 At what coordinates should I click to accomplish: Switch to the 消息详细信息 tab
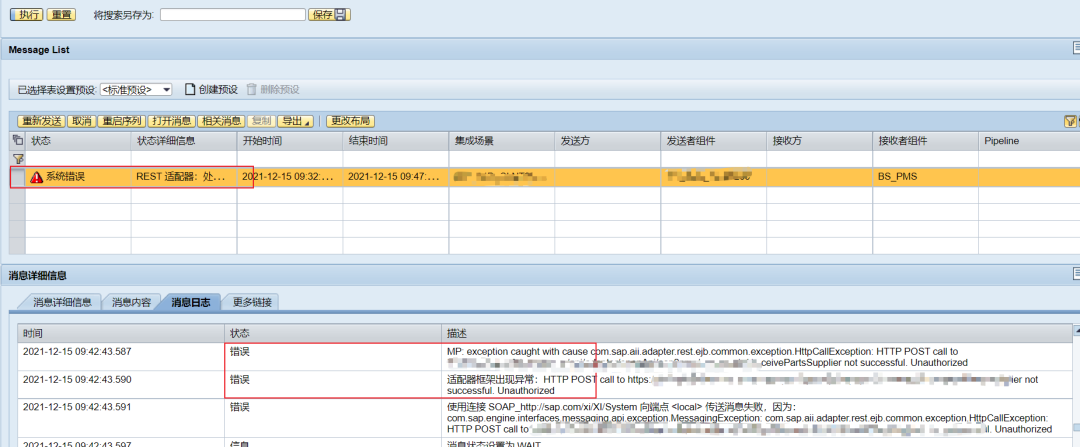pos(62,302)
